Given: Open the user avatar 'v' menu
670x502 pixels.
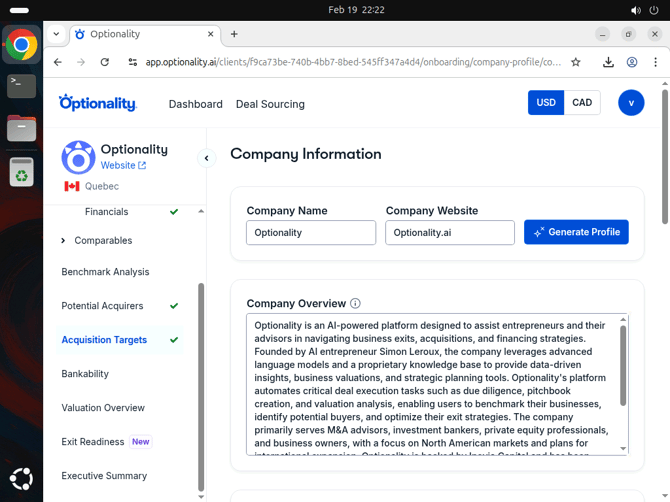Looking at the screenshot, I should [x=631, y=103].
